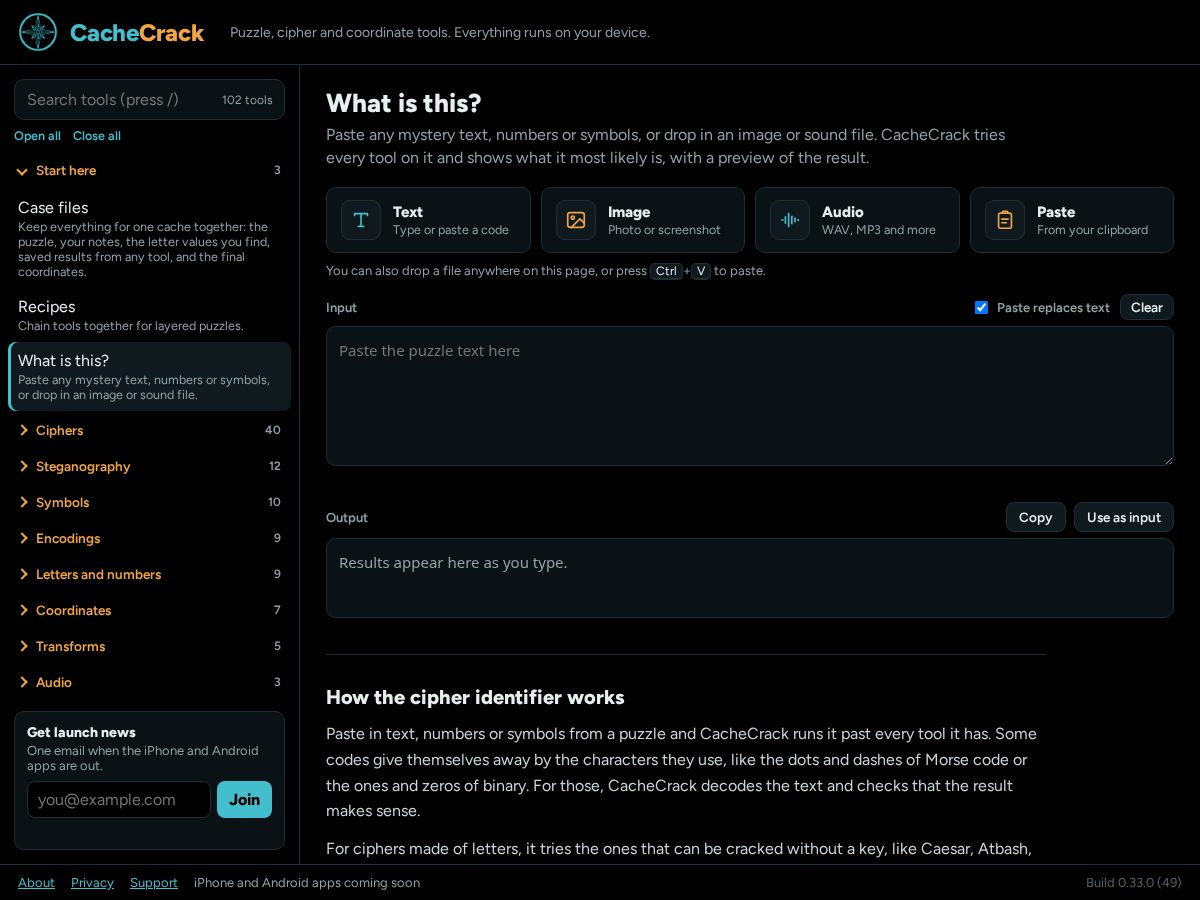Open the Support footer link
This screenshot has width=1200, height=900.
pyautogui.click(x=154, y=883)
